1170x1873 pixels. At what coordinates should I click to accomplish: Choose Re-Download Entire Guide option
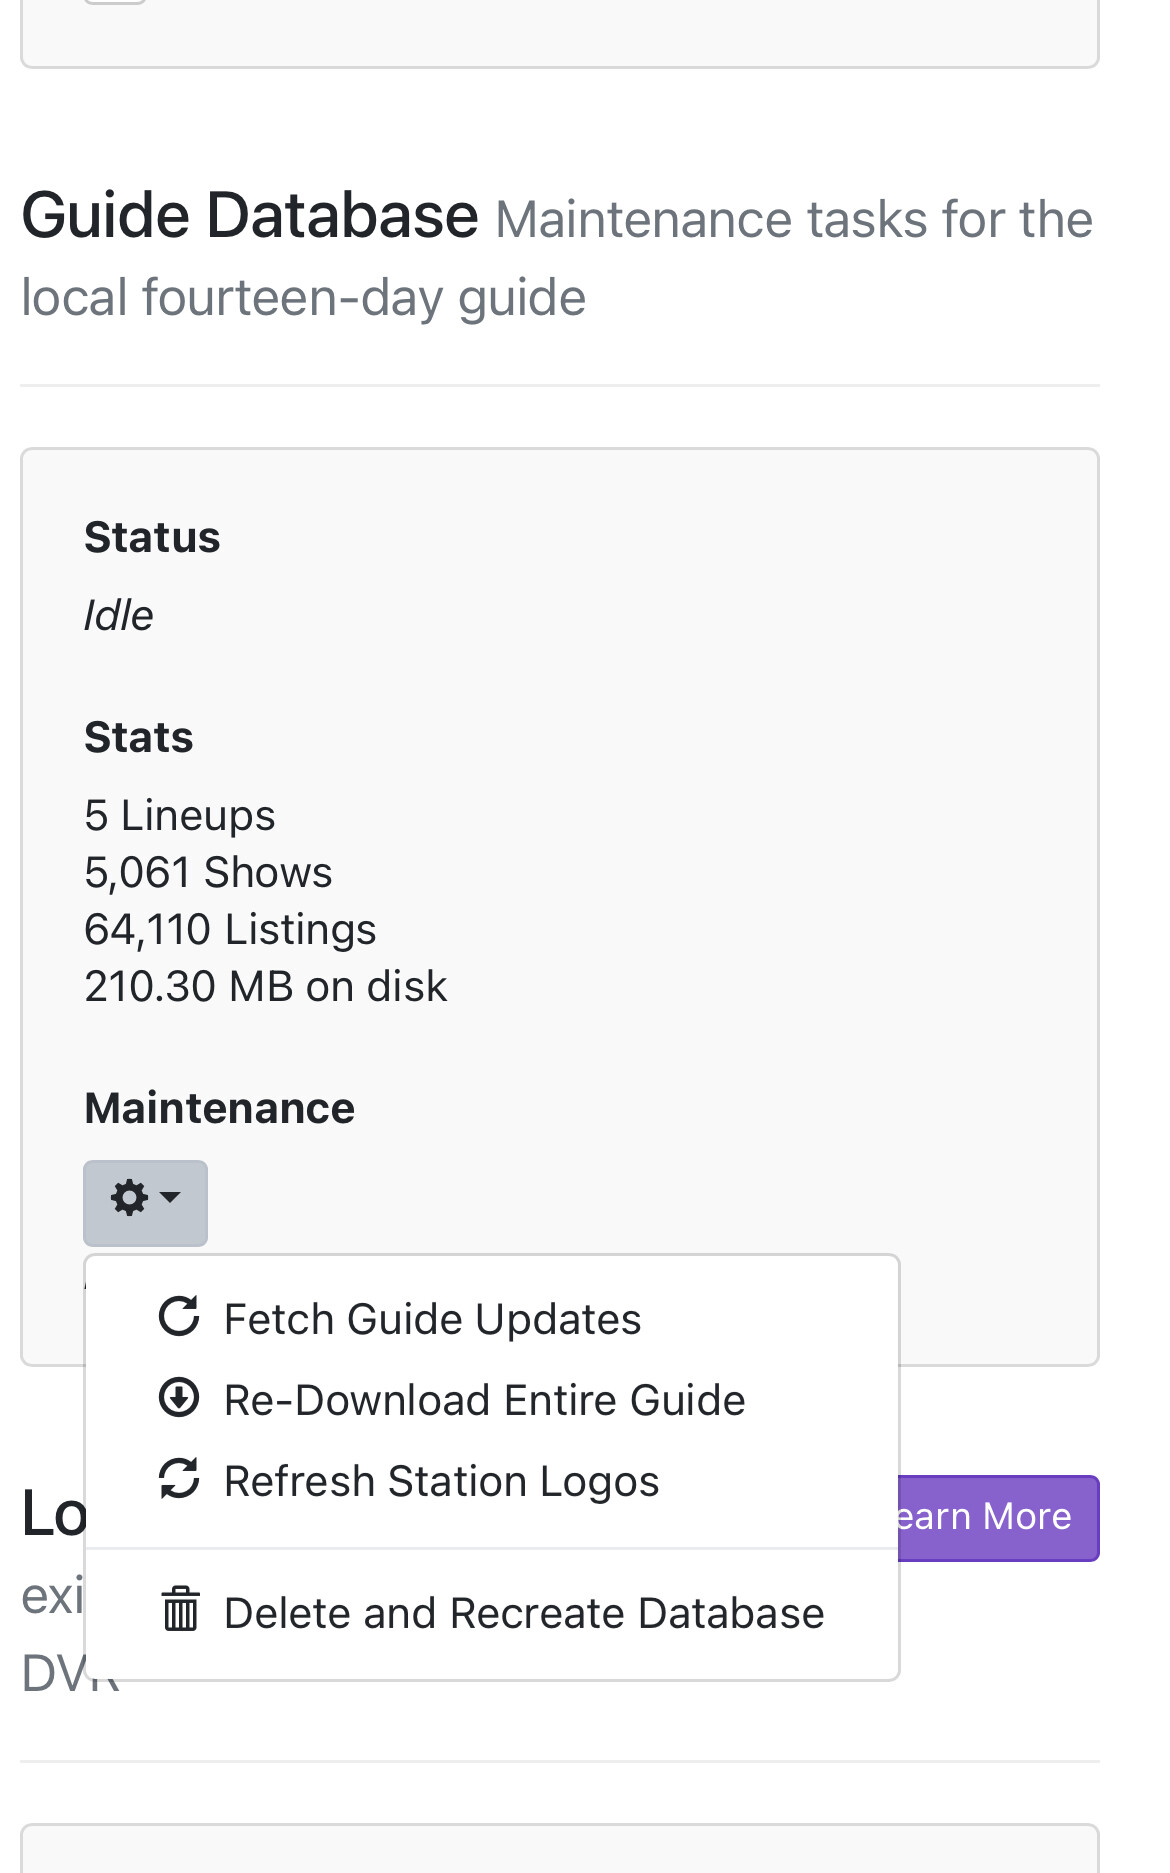click(484, 1400)
